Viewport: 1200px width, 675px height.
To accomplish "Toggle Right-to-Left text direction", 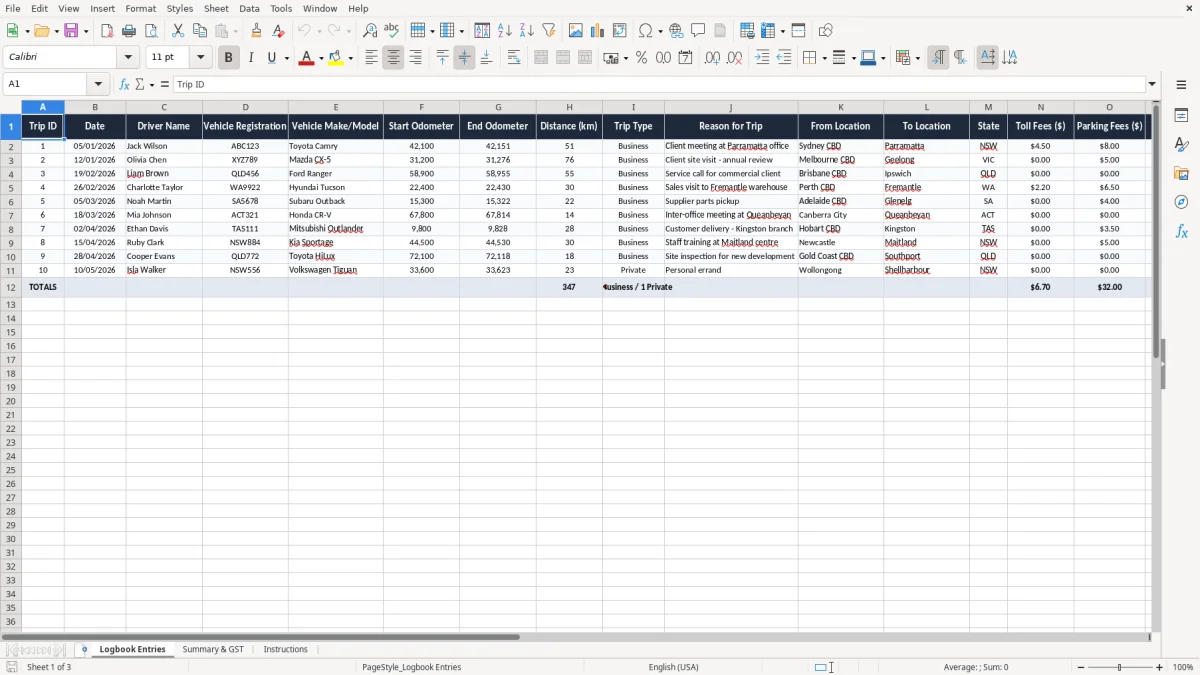I will 960,58.
